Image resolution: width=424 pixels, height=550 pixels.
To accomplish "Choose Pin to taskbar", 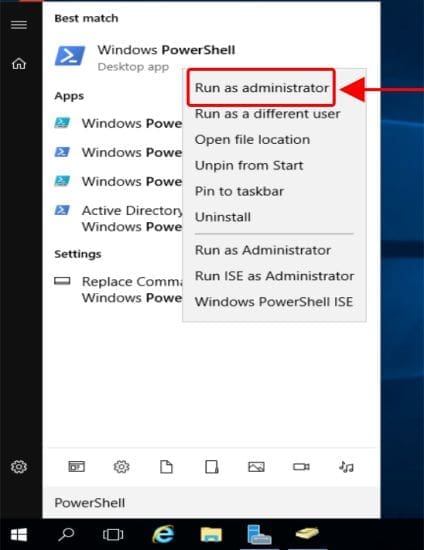I will [240, 191].
